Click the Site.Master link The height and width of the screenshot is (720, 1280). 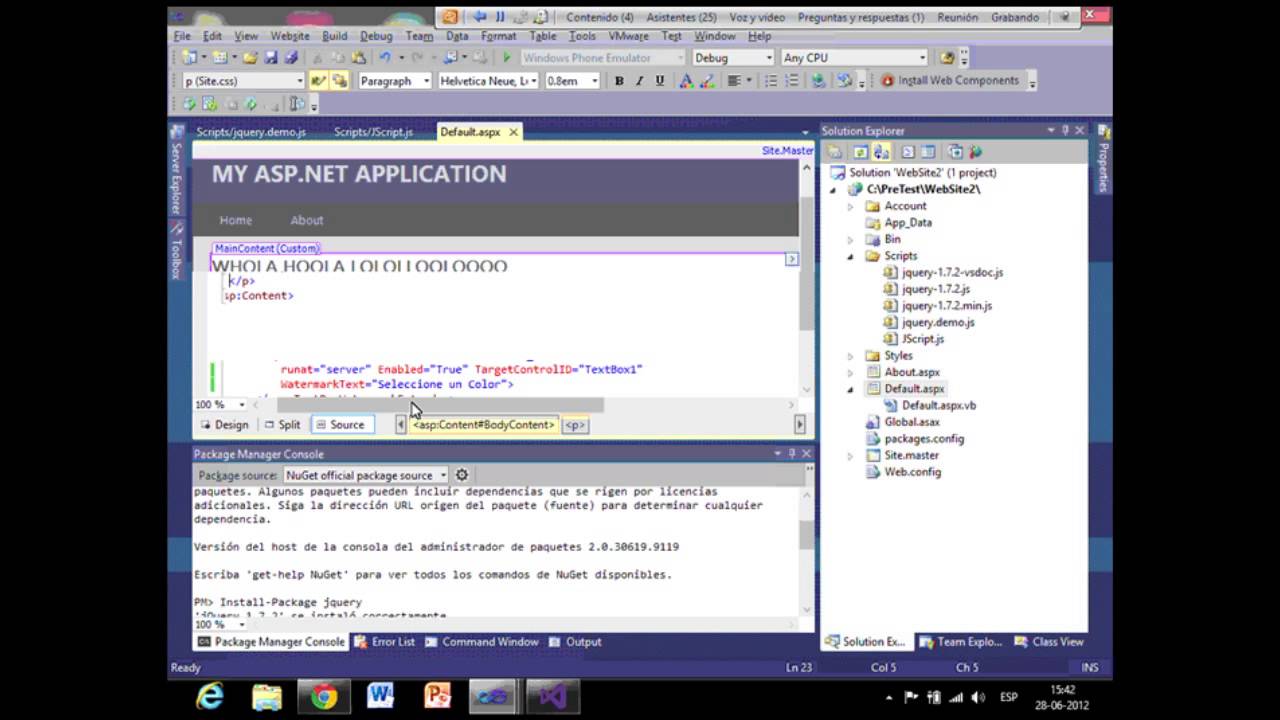click(787, 151)
